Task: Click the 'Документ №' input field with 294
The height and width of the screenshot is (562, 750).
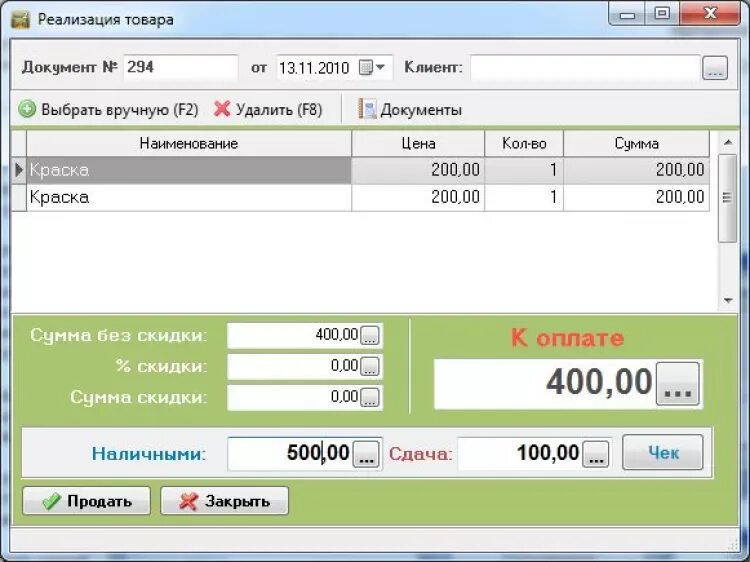Action: (x=180, y=67)
